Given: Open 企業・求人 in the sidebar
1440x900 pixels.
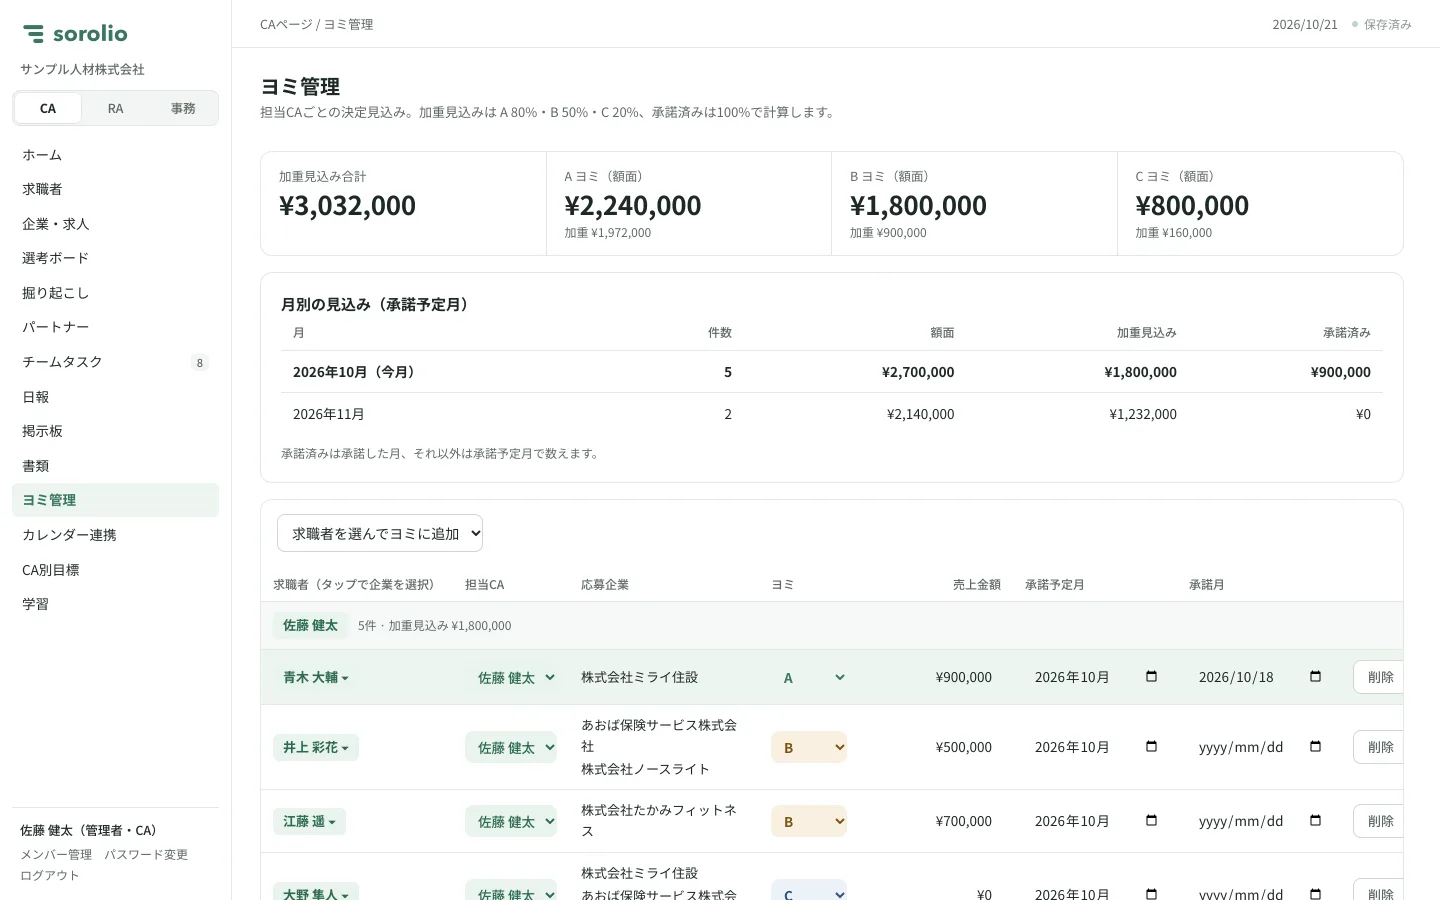Looking at the screenshot, I should [x=115, y=224].
